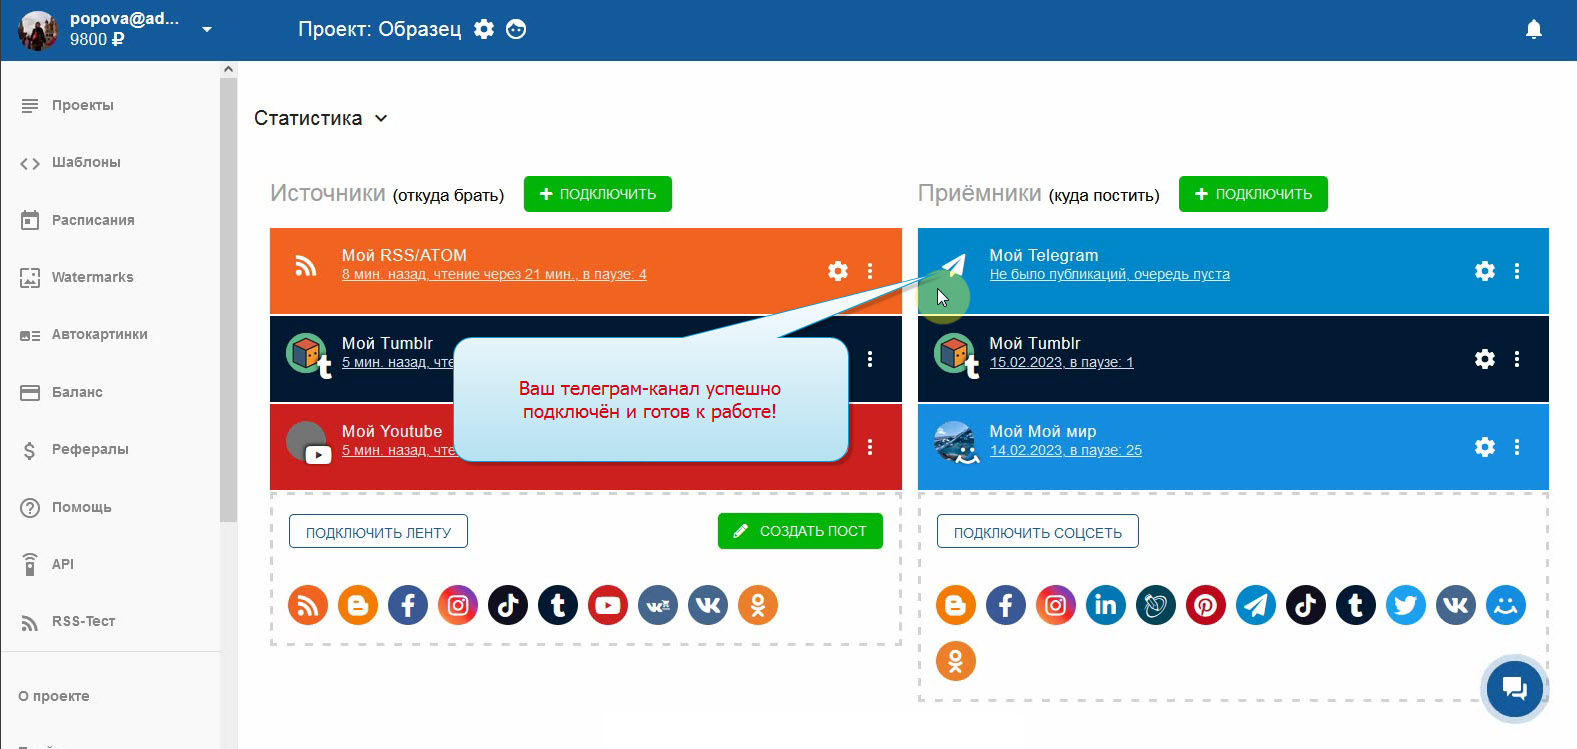Click RSS icon in sources icon row

(307, 605)
